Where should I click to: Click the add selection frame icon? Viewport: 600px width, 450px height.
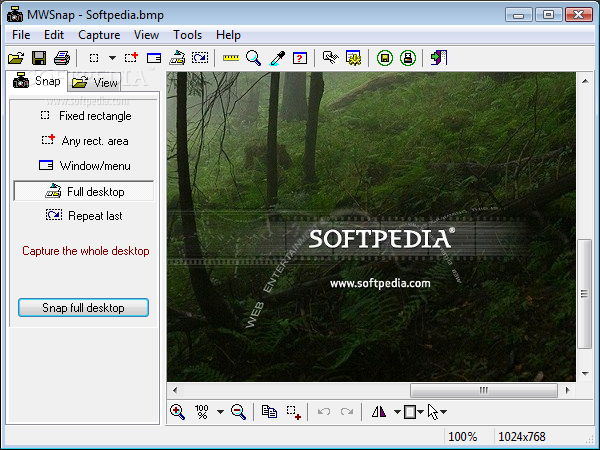coord(293,412)
